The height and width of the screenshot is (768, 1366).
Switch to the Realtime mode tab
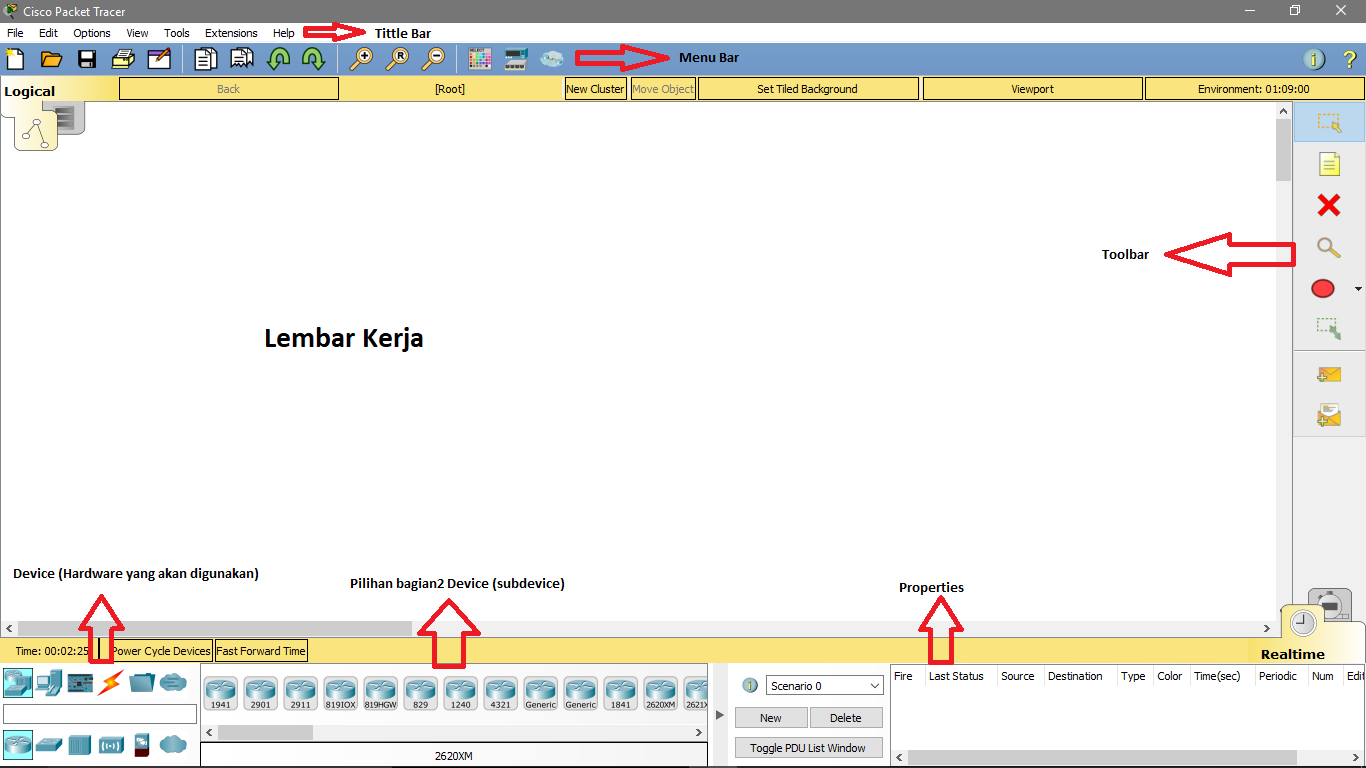click(x=1302, y=621)
